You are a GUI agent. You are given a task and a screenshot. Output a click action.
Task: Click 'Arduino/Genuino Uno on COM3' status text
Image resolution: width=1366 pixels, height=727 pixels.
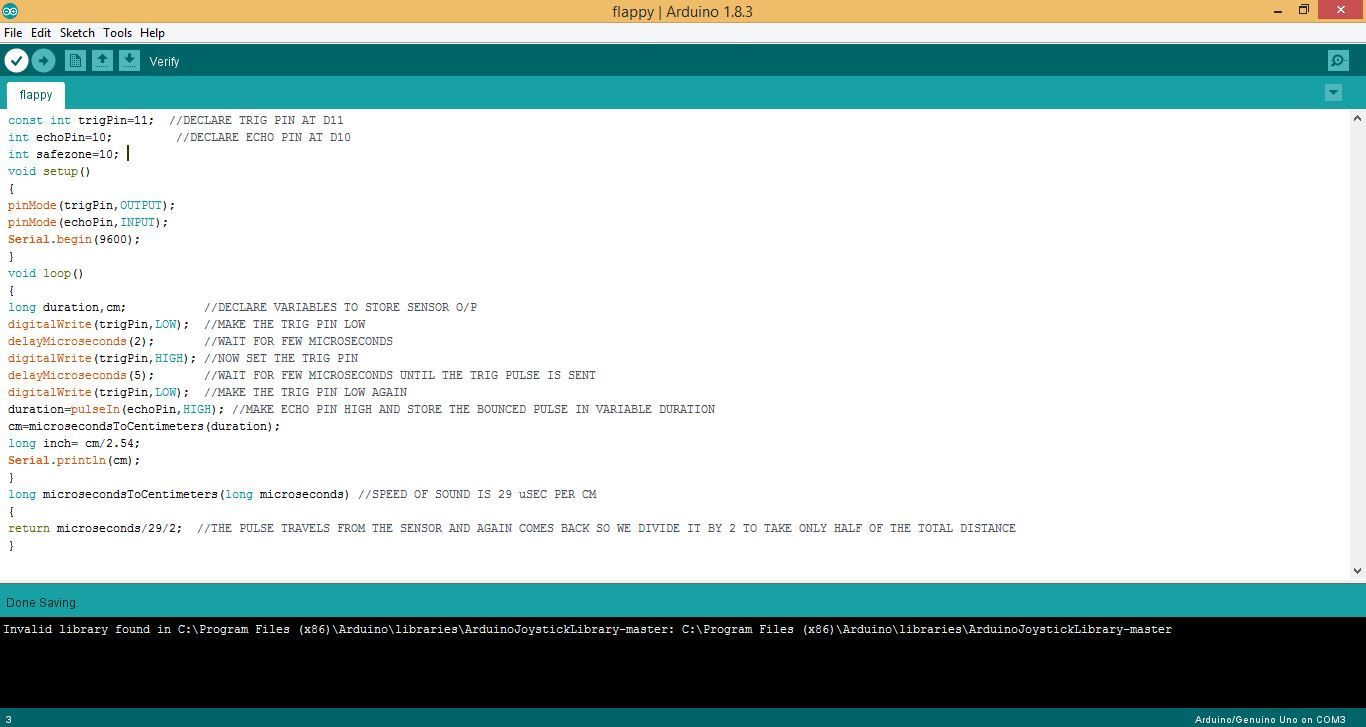click(x=1270, y=720)
